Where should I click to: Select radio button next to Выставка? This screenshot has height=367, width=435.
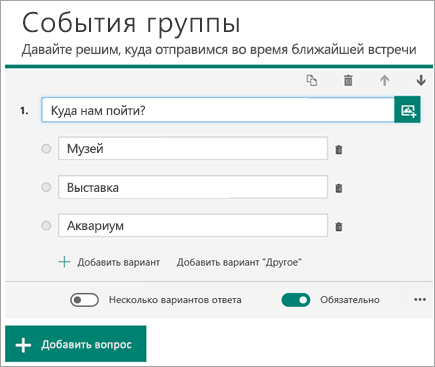[x=46, y=187]
